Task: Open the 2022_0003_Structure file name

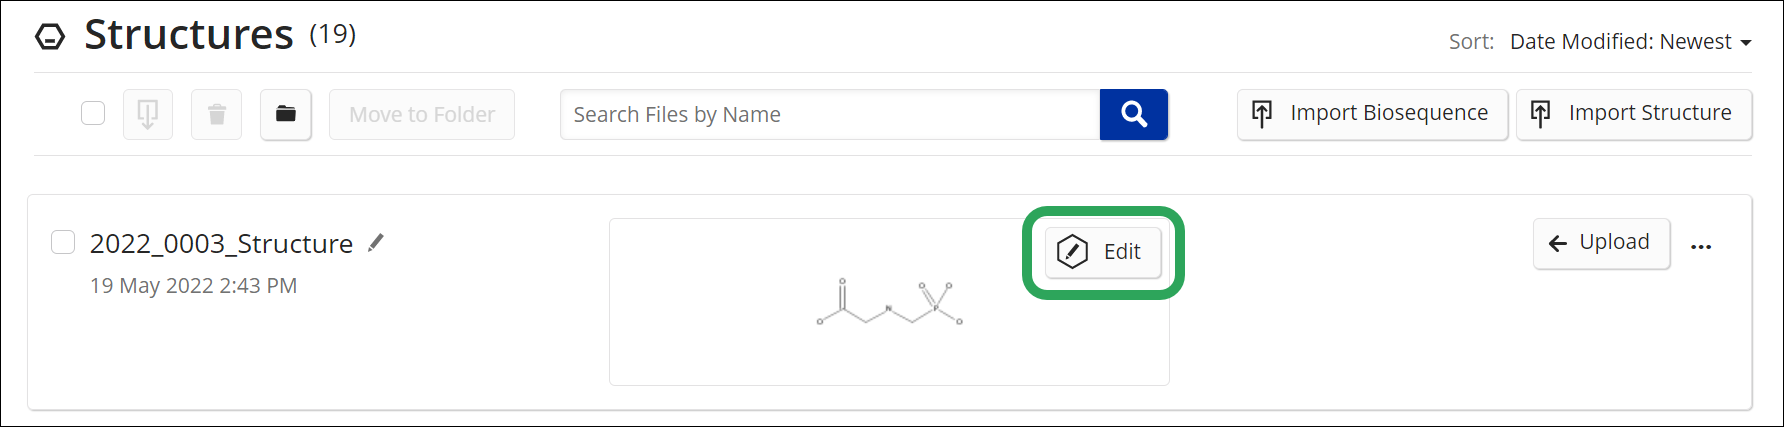Action: (x=221, y=244)
